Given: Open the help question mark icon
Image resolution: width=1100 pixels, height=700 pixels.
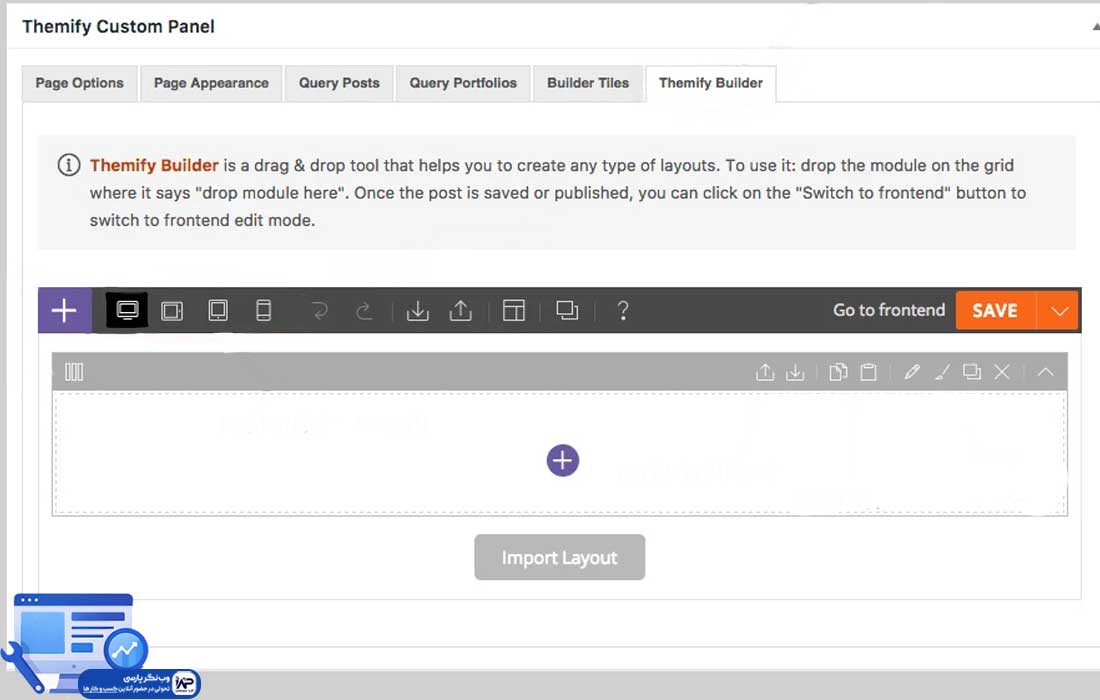Looking at the screenshot, I should (x=622, y=310).
